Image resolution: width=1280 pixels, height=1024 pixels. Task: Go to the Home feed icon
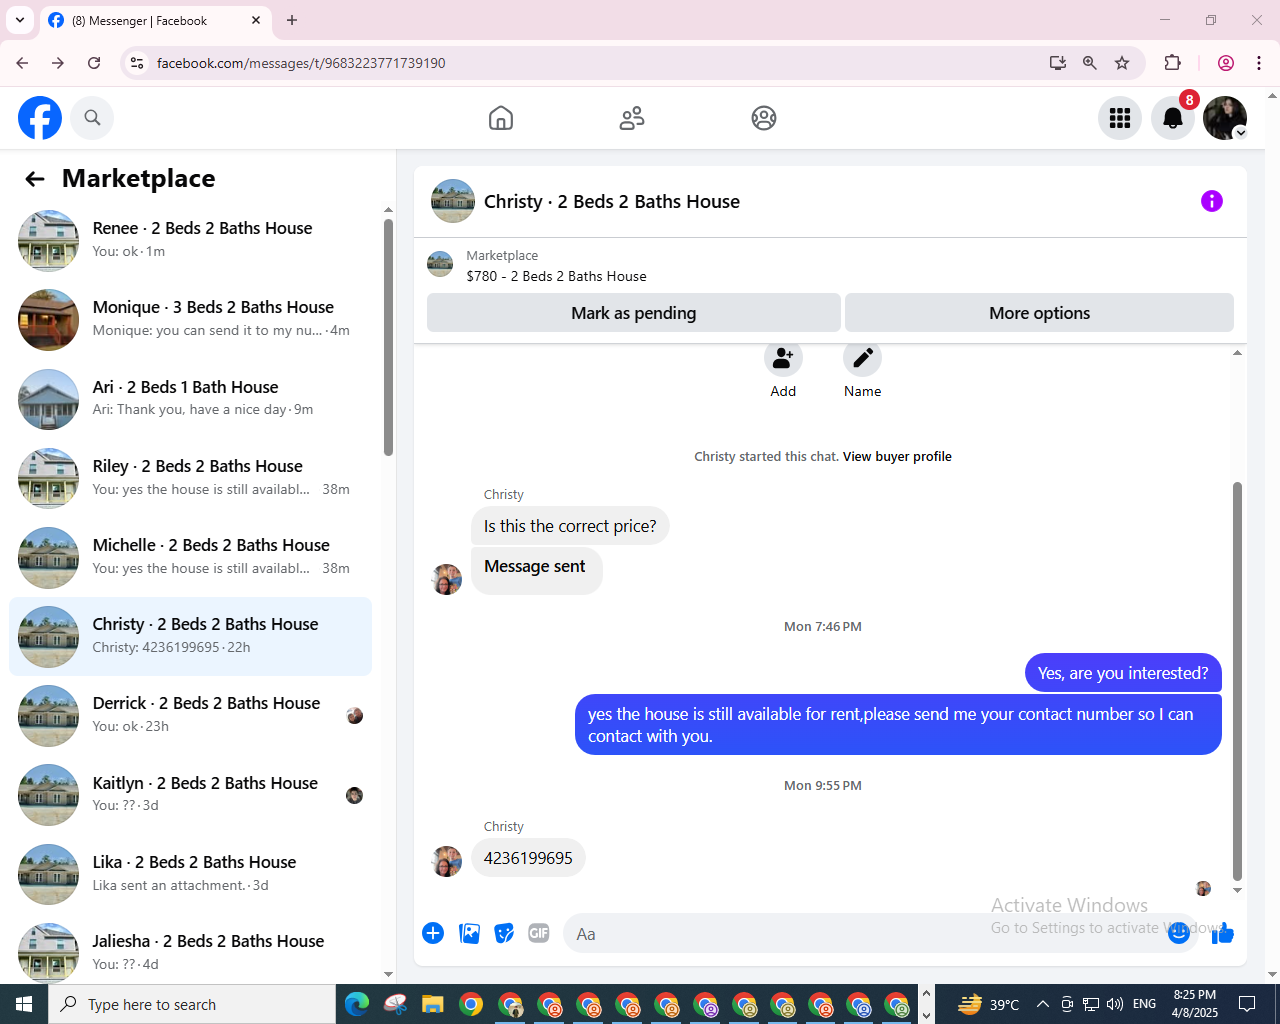501,118
